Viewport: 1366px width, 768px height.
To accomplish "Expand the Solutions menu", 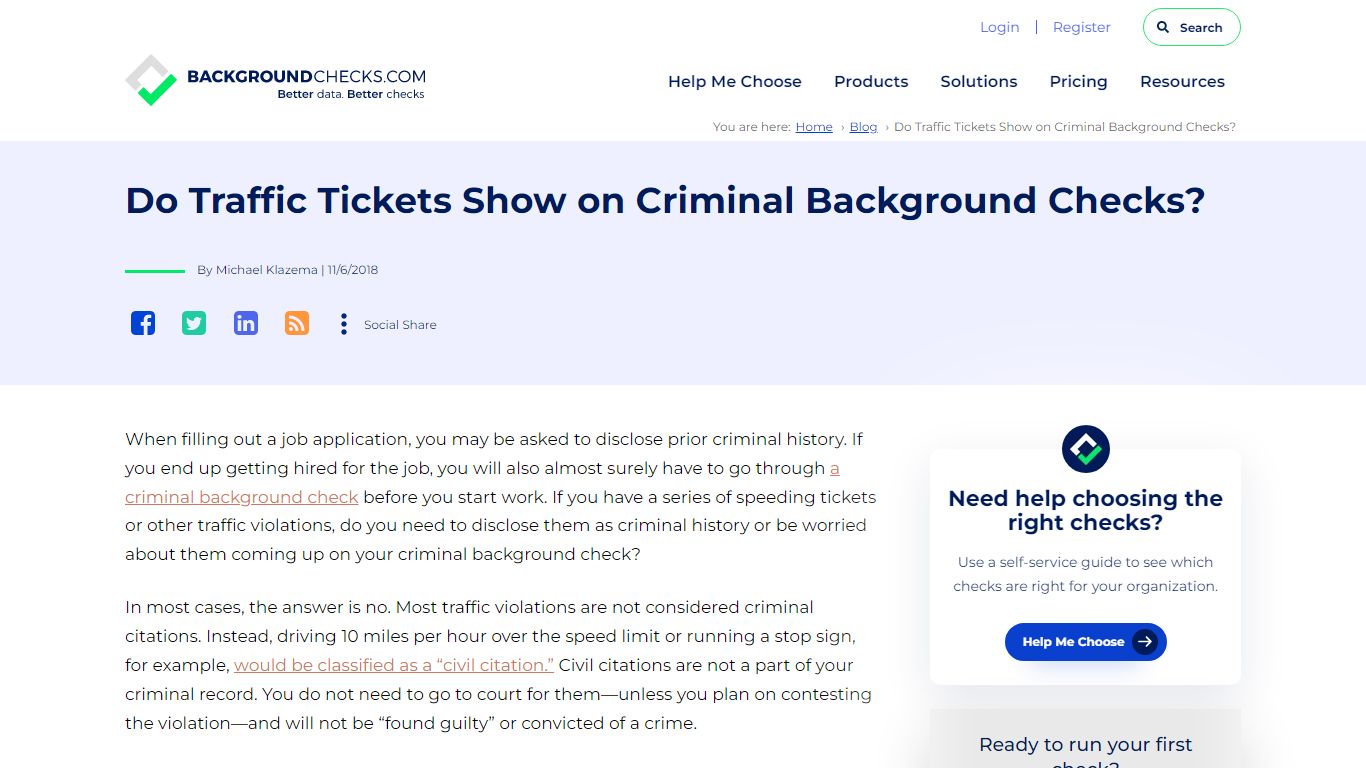I will (x=978, y=82).
